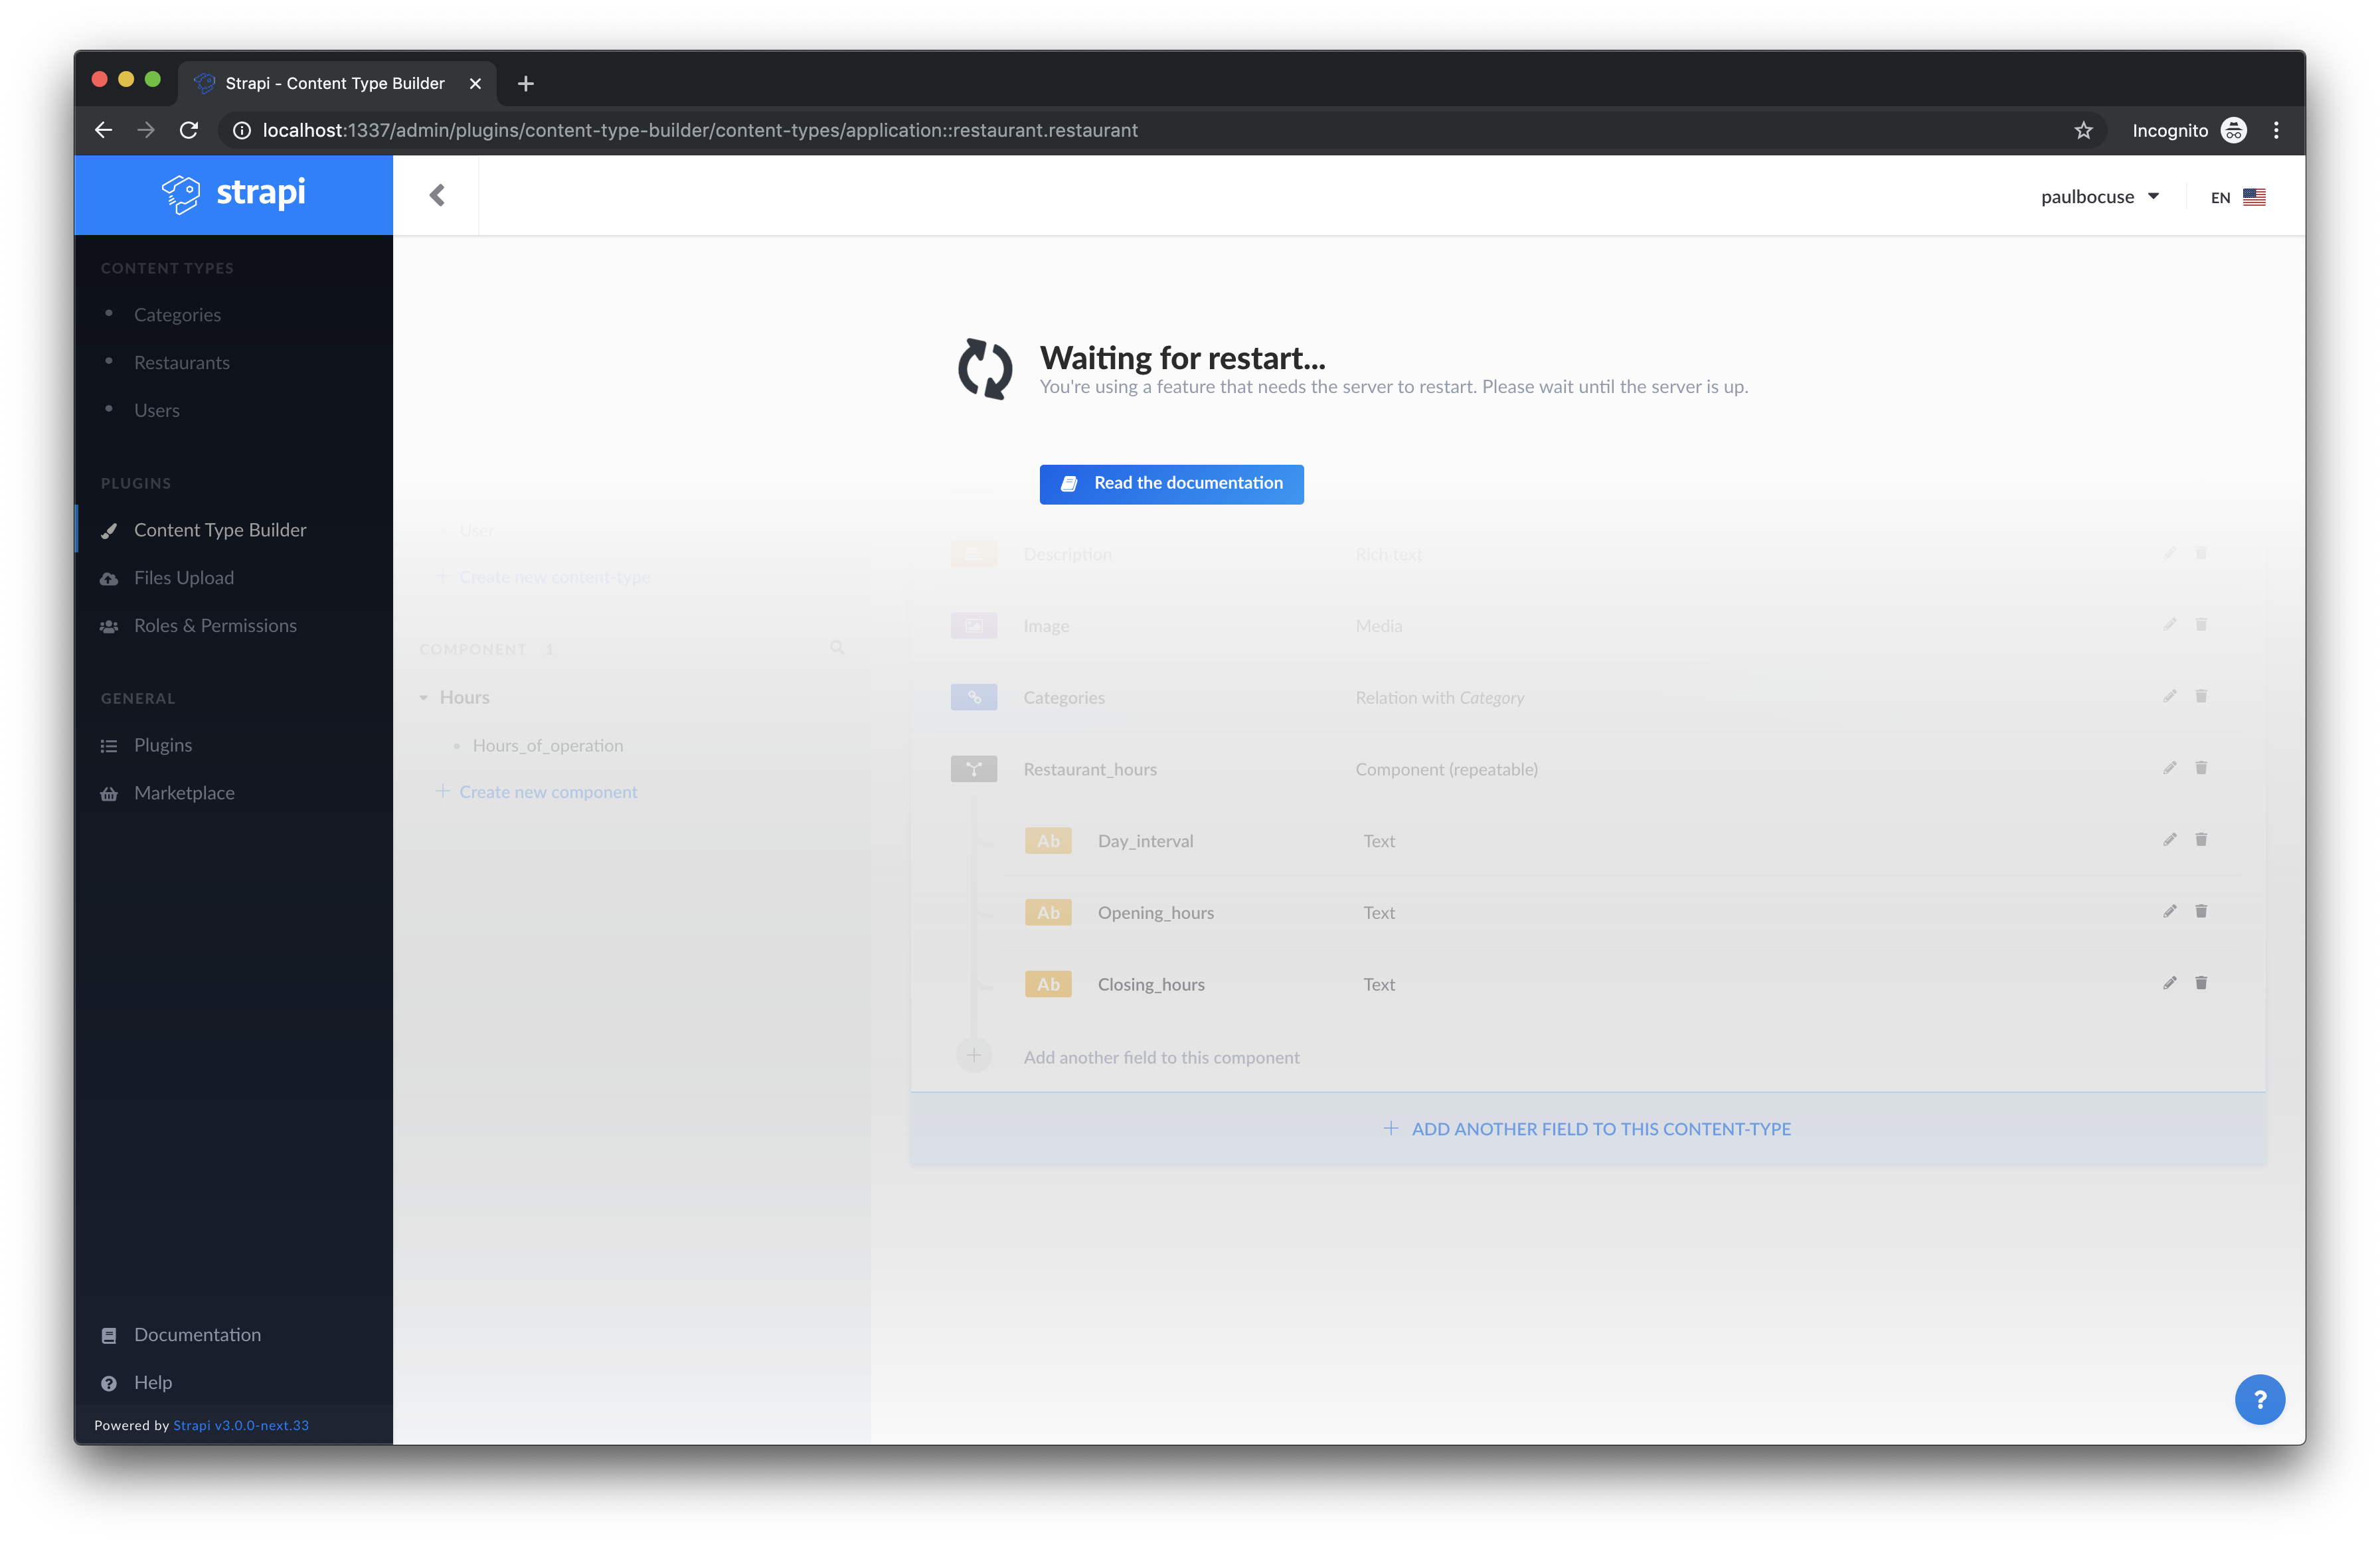The image size is (2380, 1543).
Task: Click Read the documentation button
Action: pos(1171,484)
